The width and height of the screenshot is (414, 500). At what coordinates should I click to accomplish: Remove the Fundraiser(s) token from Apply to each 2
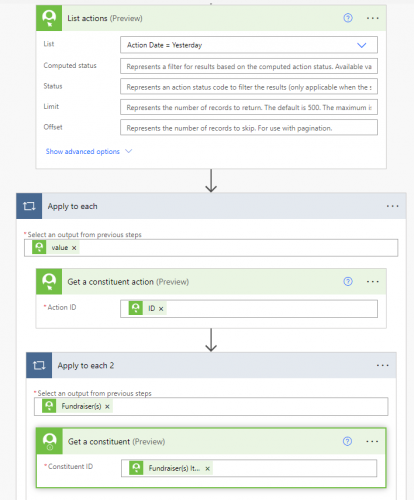[x=107, y=407]
